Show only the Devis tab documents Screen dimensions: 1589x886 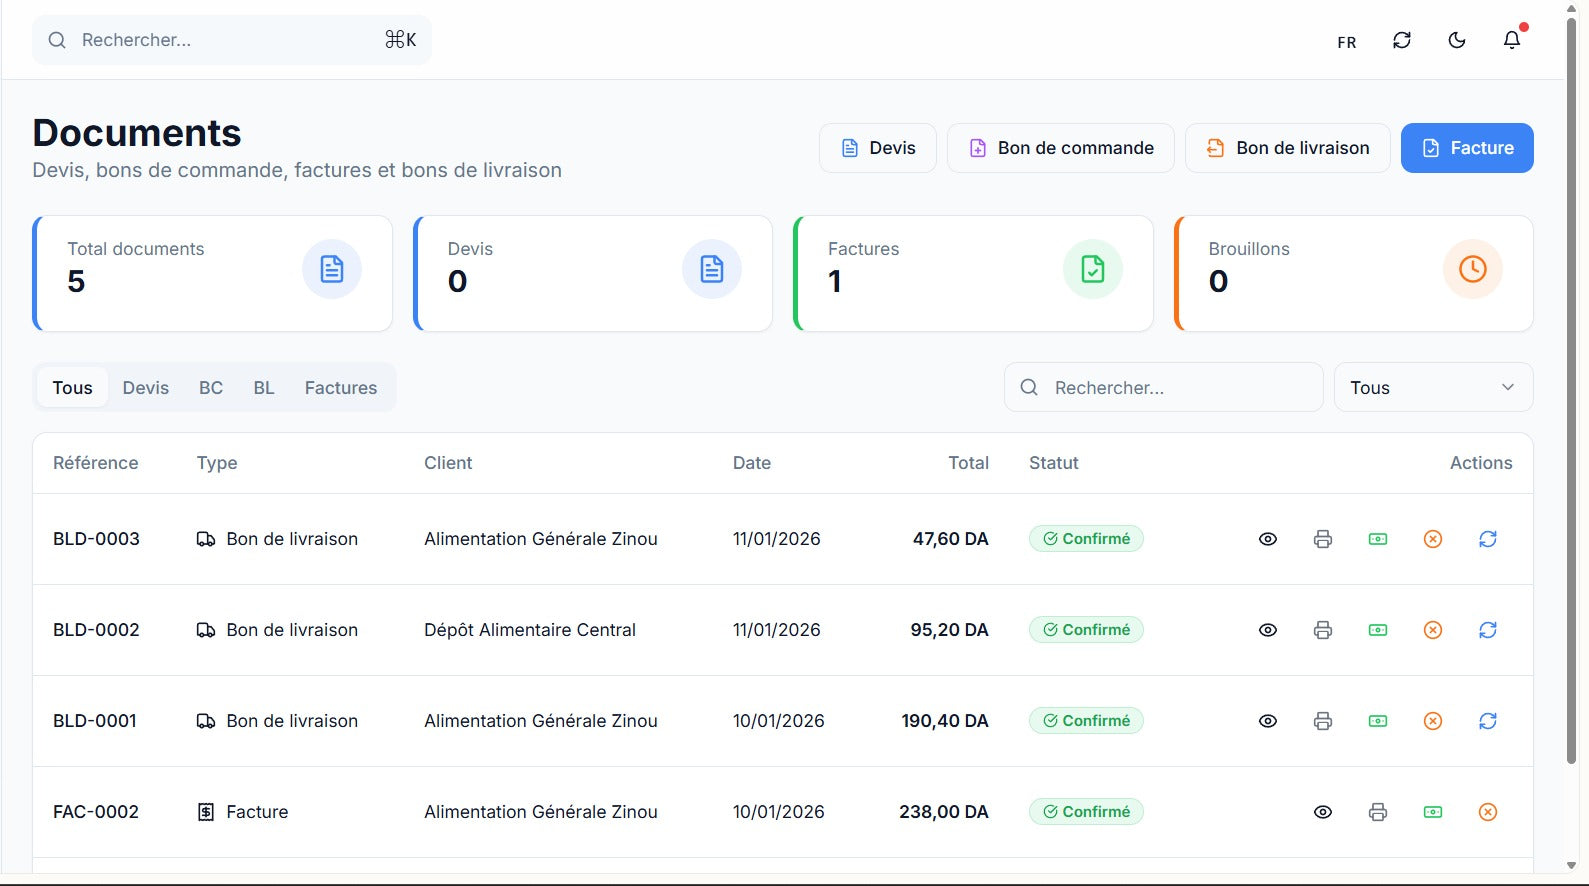145,388
